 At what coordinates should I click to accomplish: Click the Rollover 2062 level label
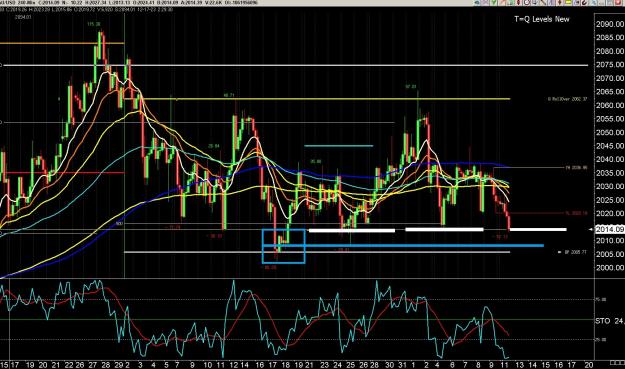(x=567, y=99)
